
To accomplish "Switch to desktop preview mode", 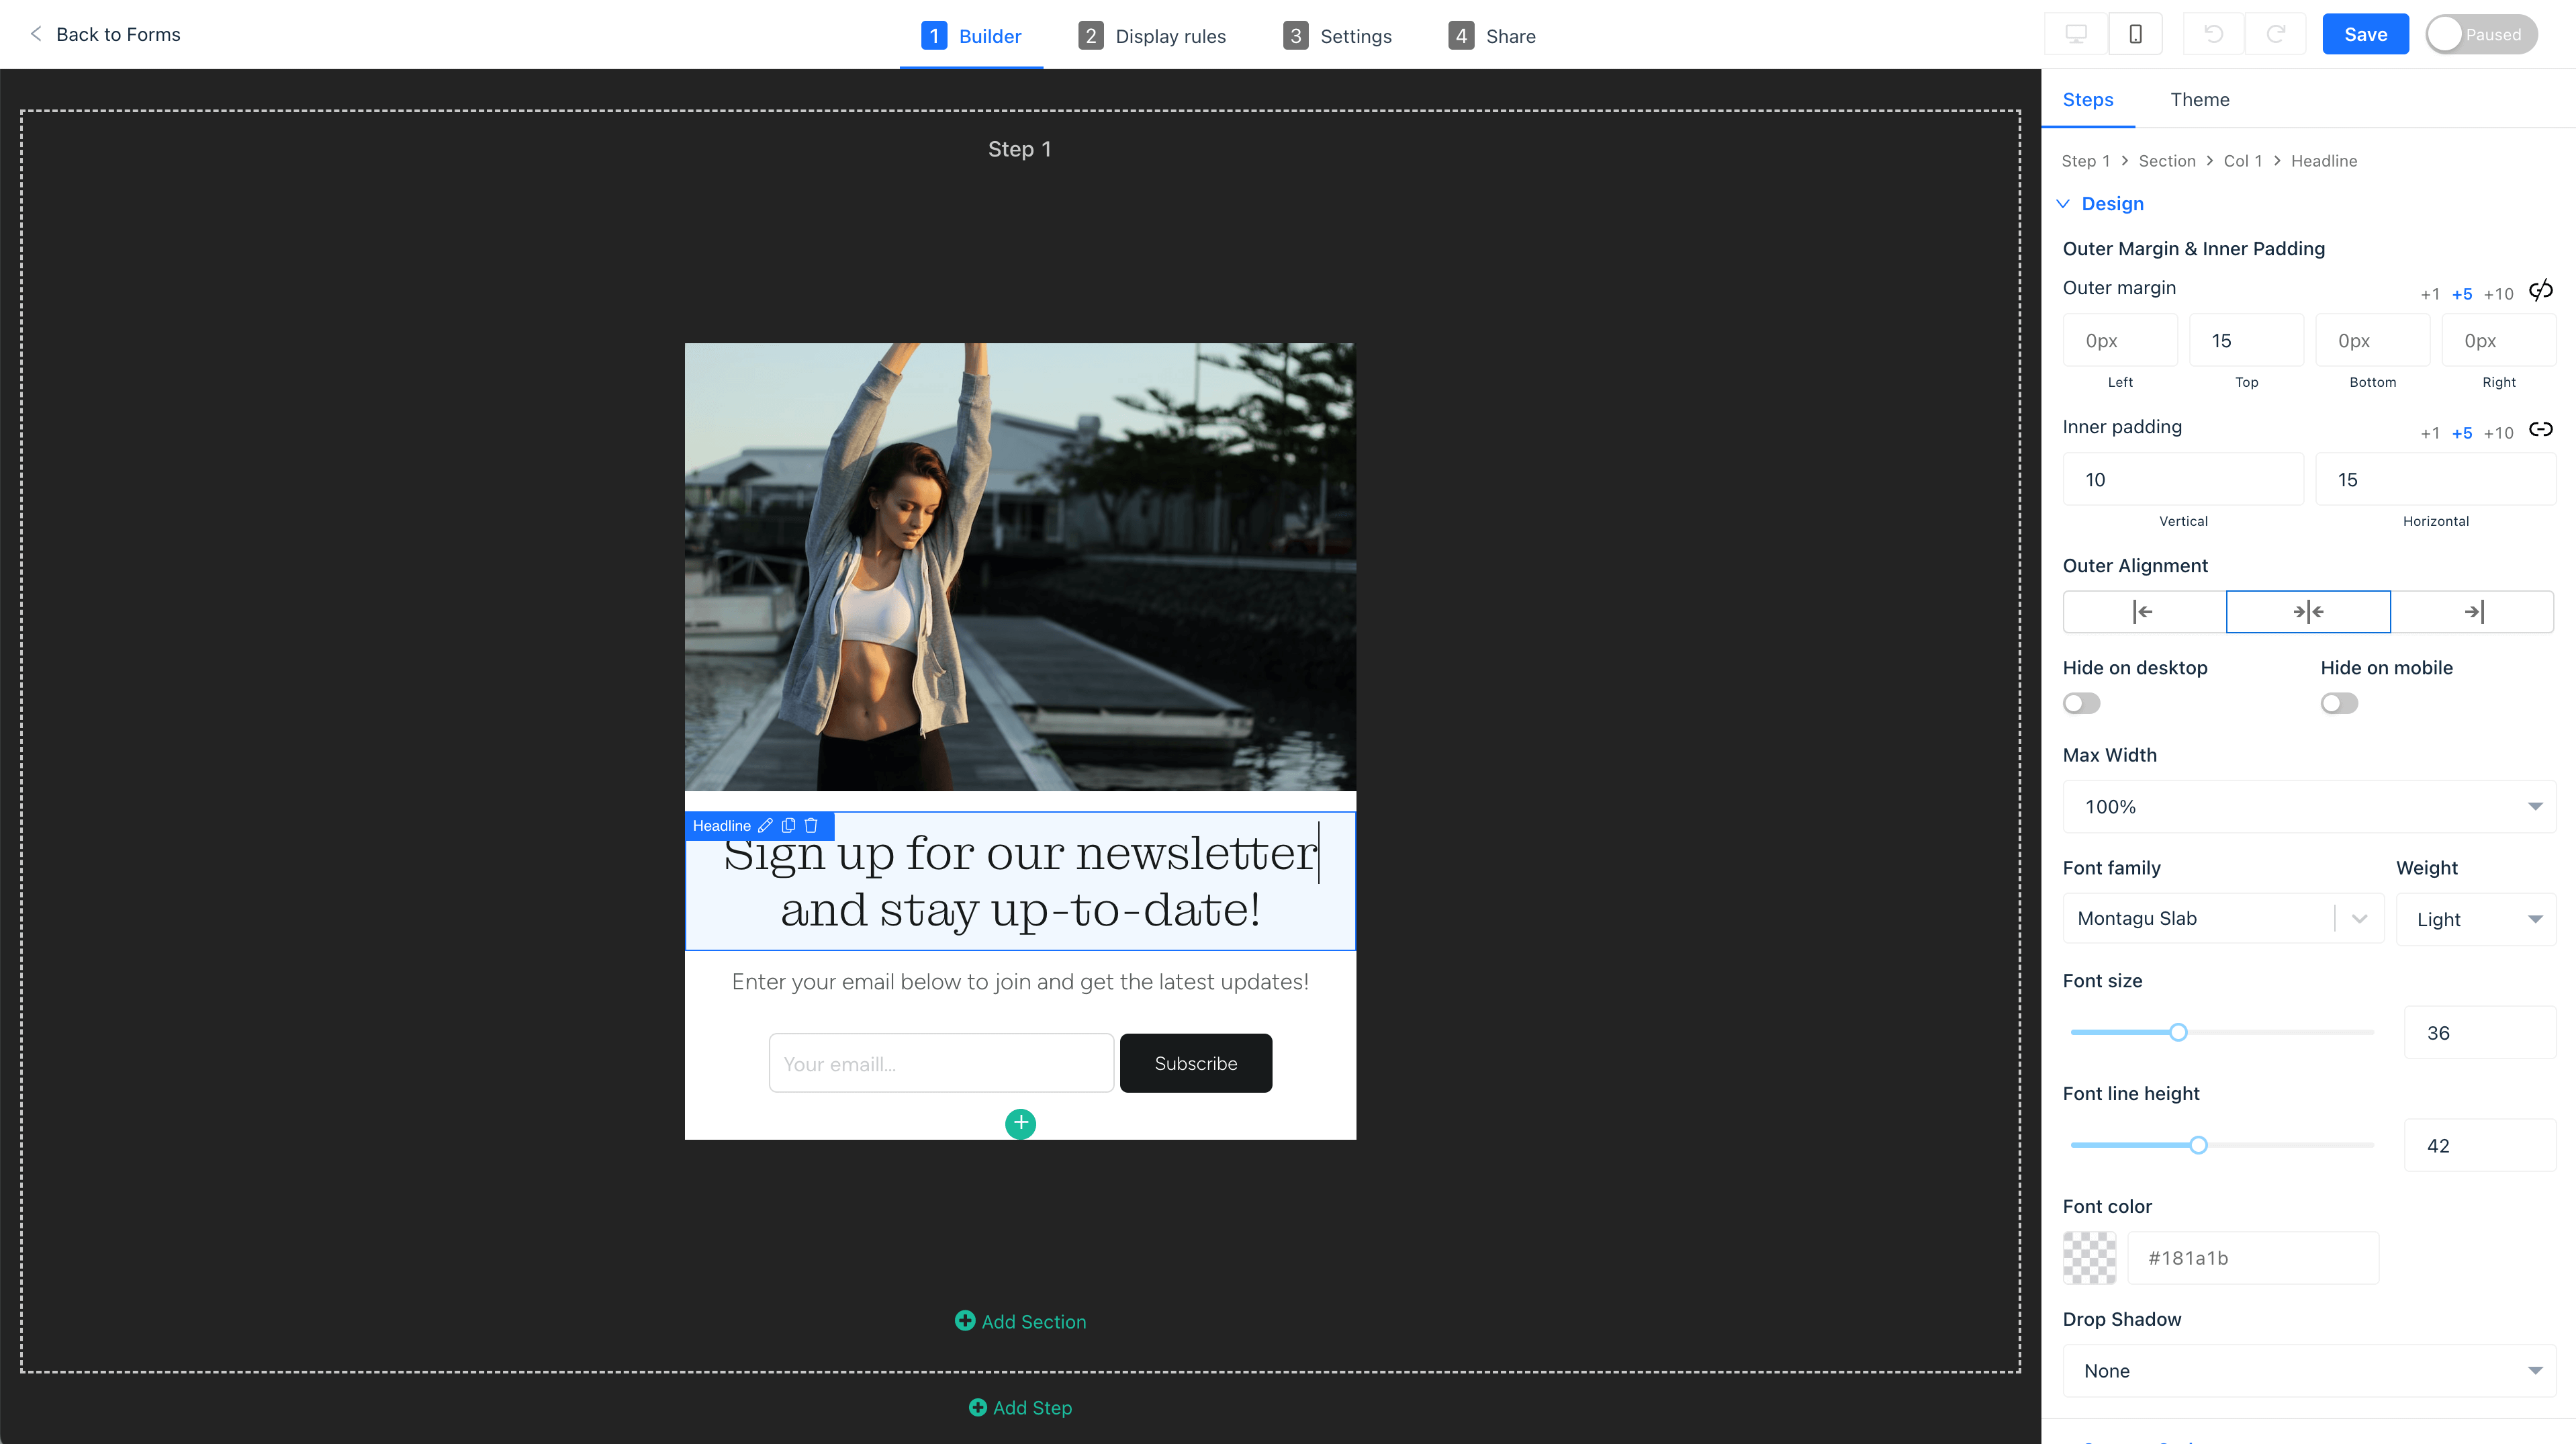I will pos(2075,33).
